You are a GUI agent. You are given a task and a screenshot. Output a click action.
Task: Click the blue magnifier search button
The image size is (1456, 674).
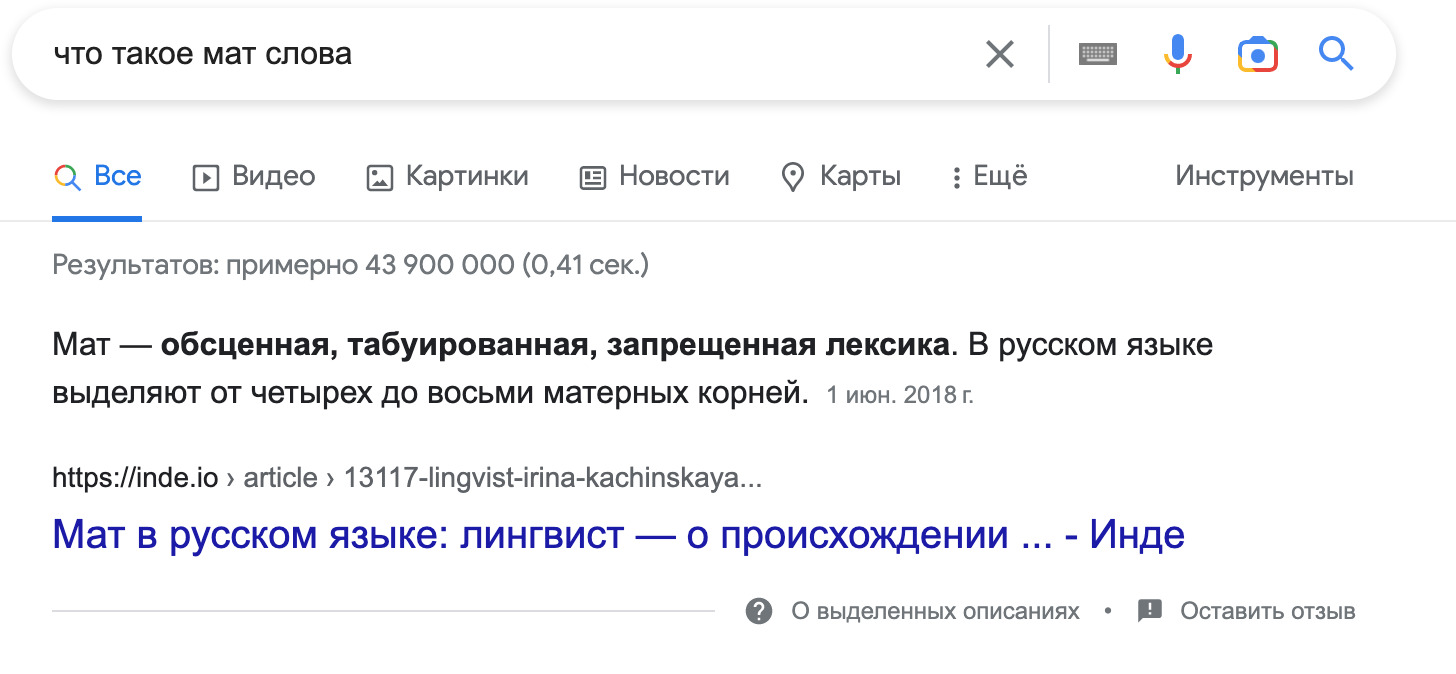pyautogui.click(x=1335, y=54)
